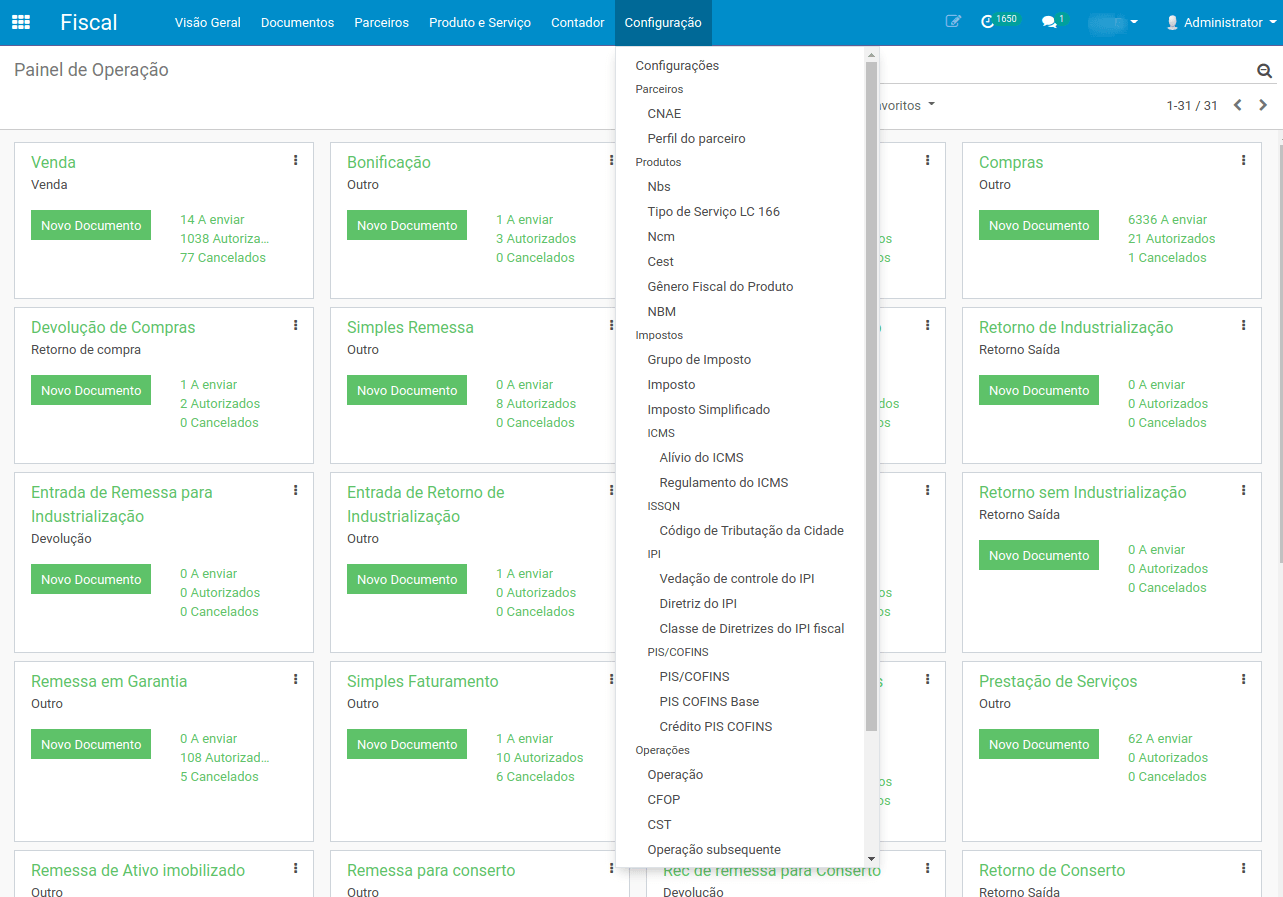Image resolution: width=1283 pixels, height=897 pixels.
Task: Go to previous page arrow
Action: point(1237,105)
